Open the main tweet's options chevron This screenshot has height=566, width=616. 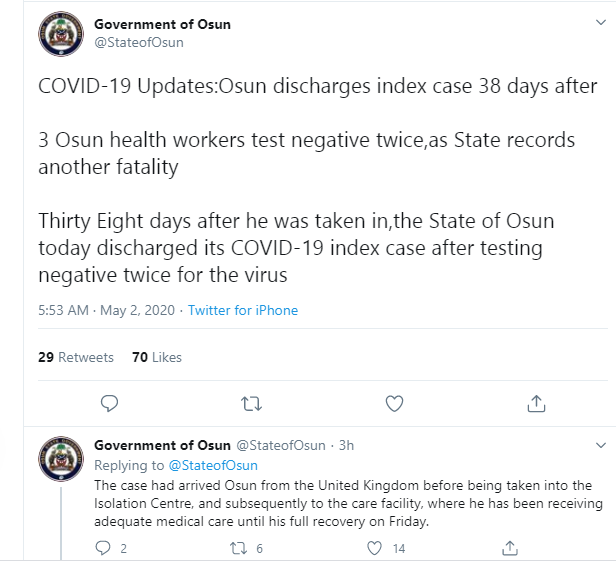click(x=601, y=22)
